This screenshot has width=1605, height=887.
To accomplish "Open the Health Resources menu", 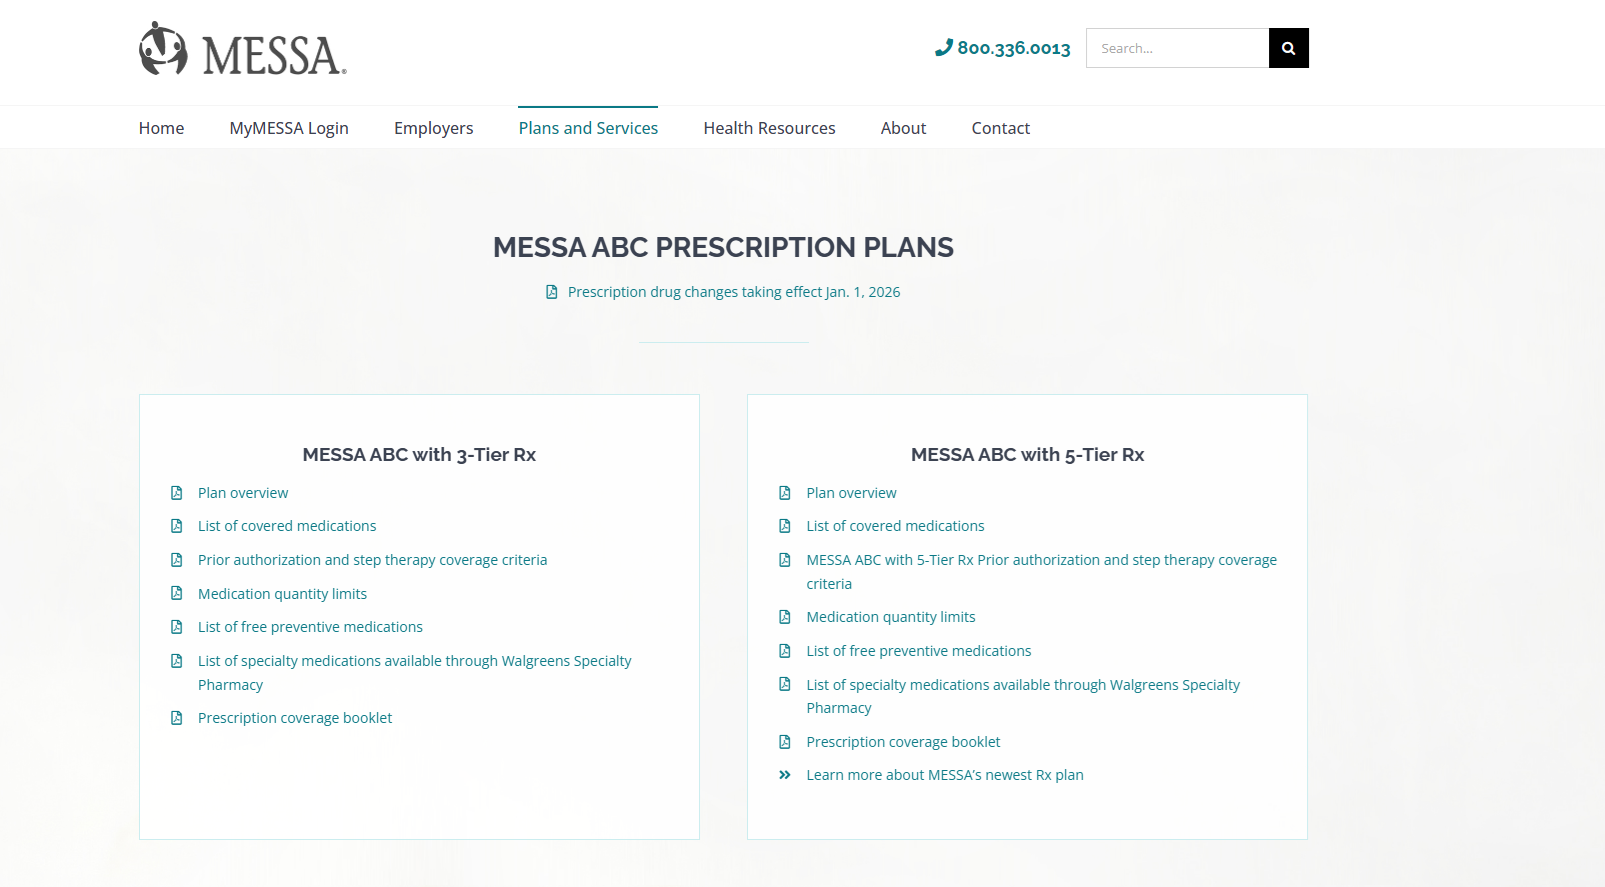I will 769,128.
